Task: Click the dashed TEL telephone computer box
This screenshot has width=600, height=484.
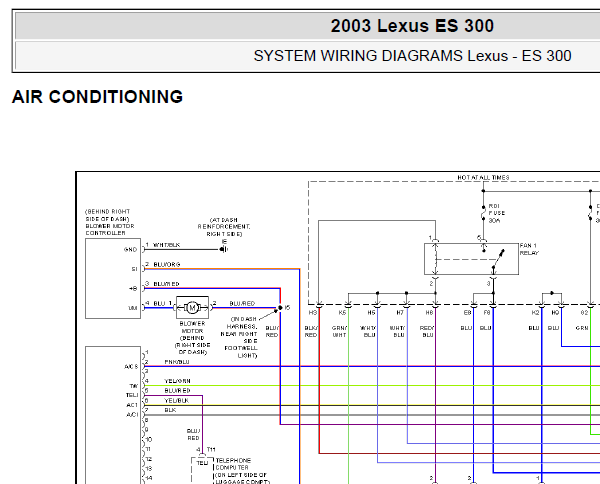Action: point(202,470)
